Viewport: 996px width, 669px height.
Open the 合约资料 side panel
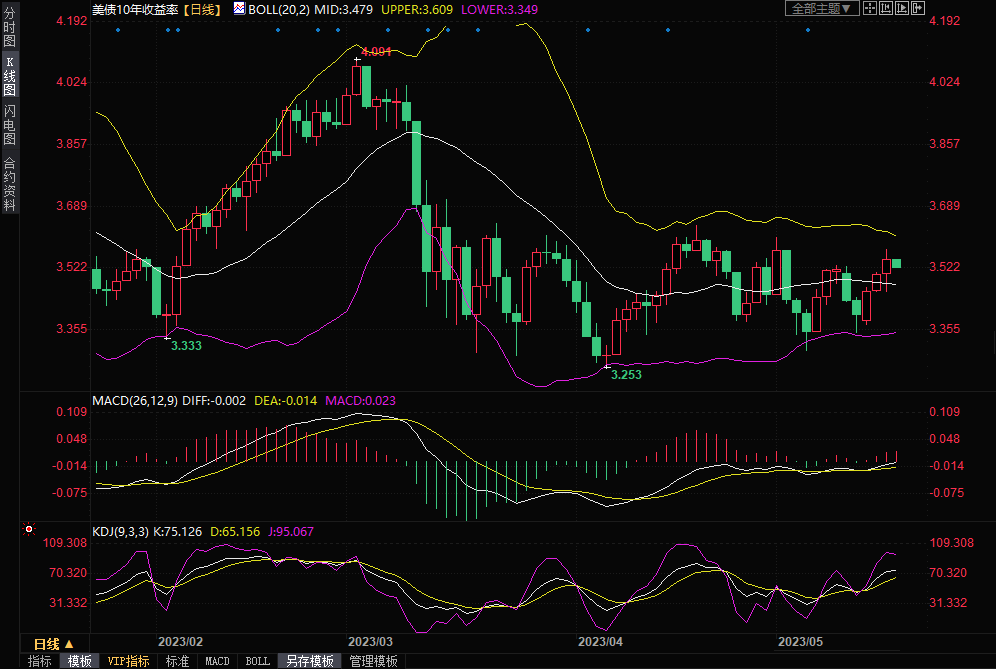pos(9,183)
